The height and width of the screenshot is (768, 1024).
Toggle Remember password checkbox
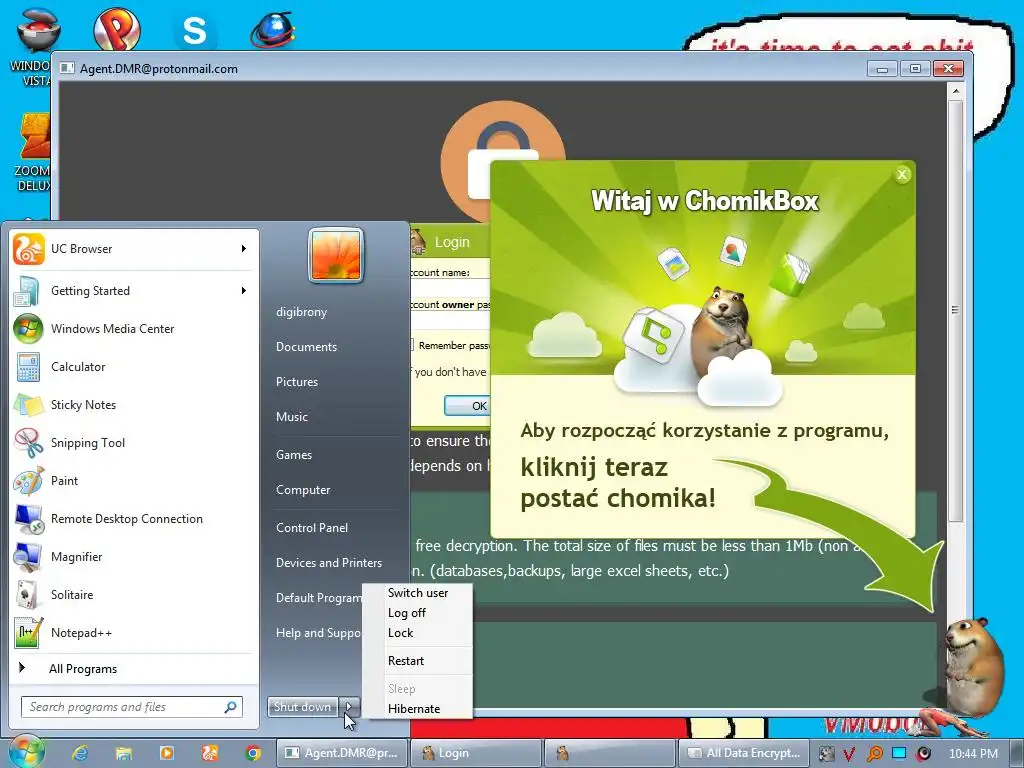[411, 345]
